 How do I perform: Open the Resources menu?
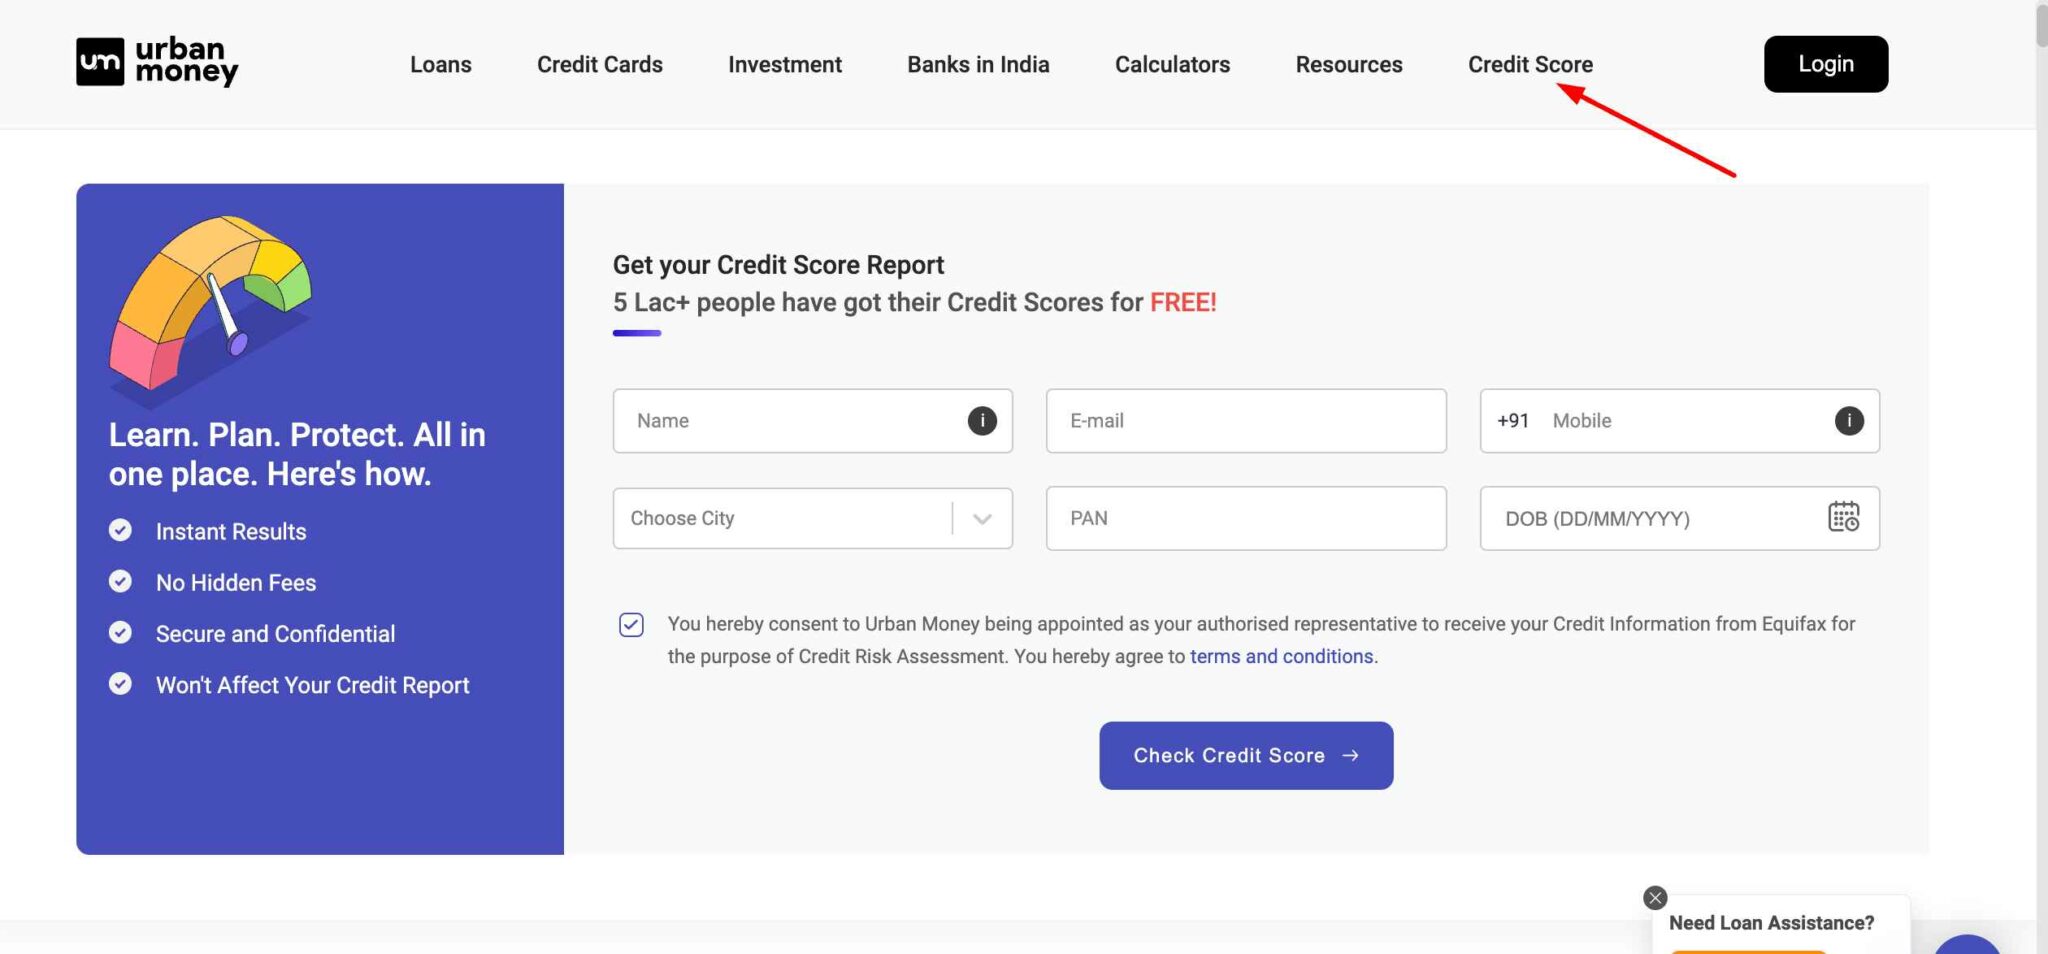point(1349,64)
